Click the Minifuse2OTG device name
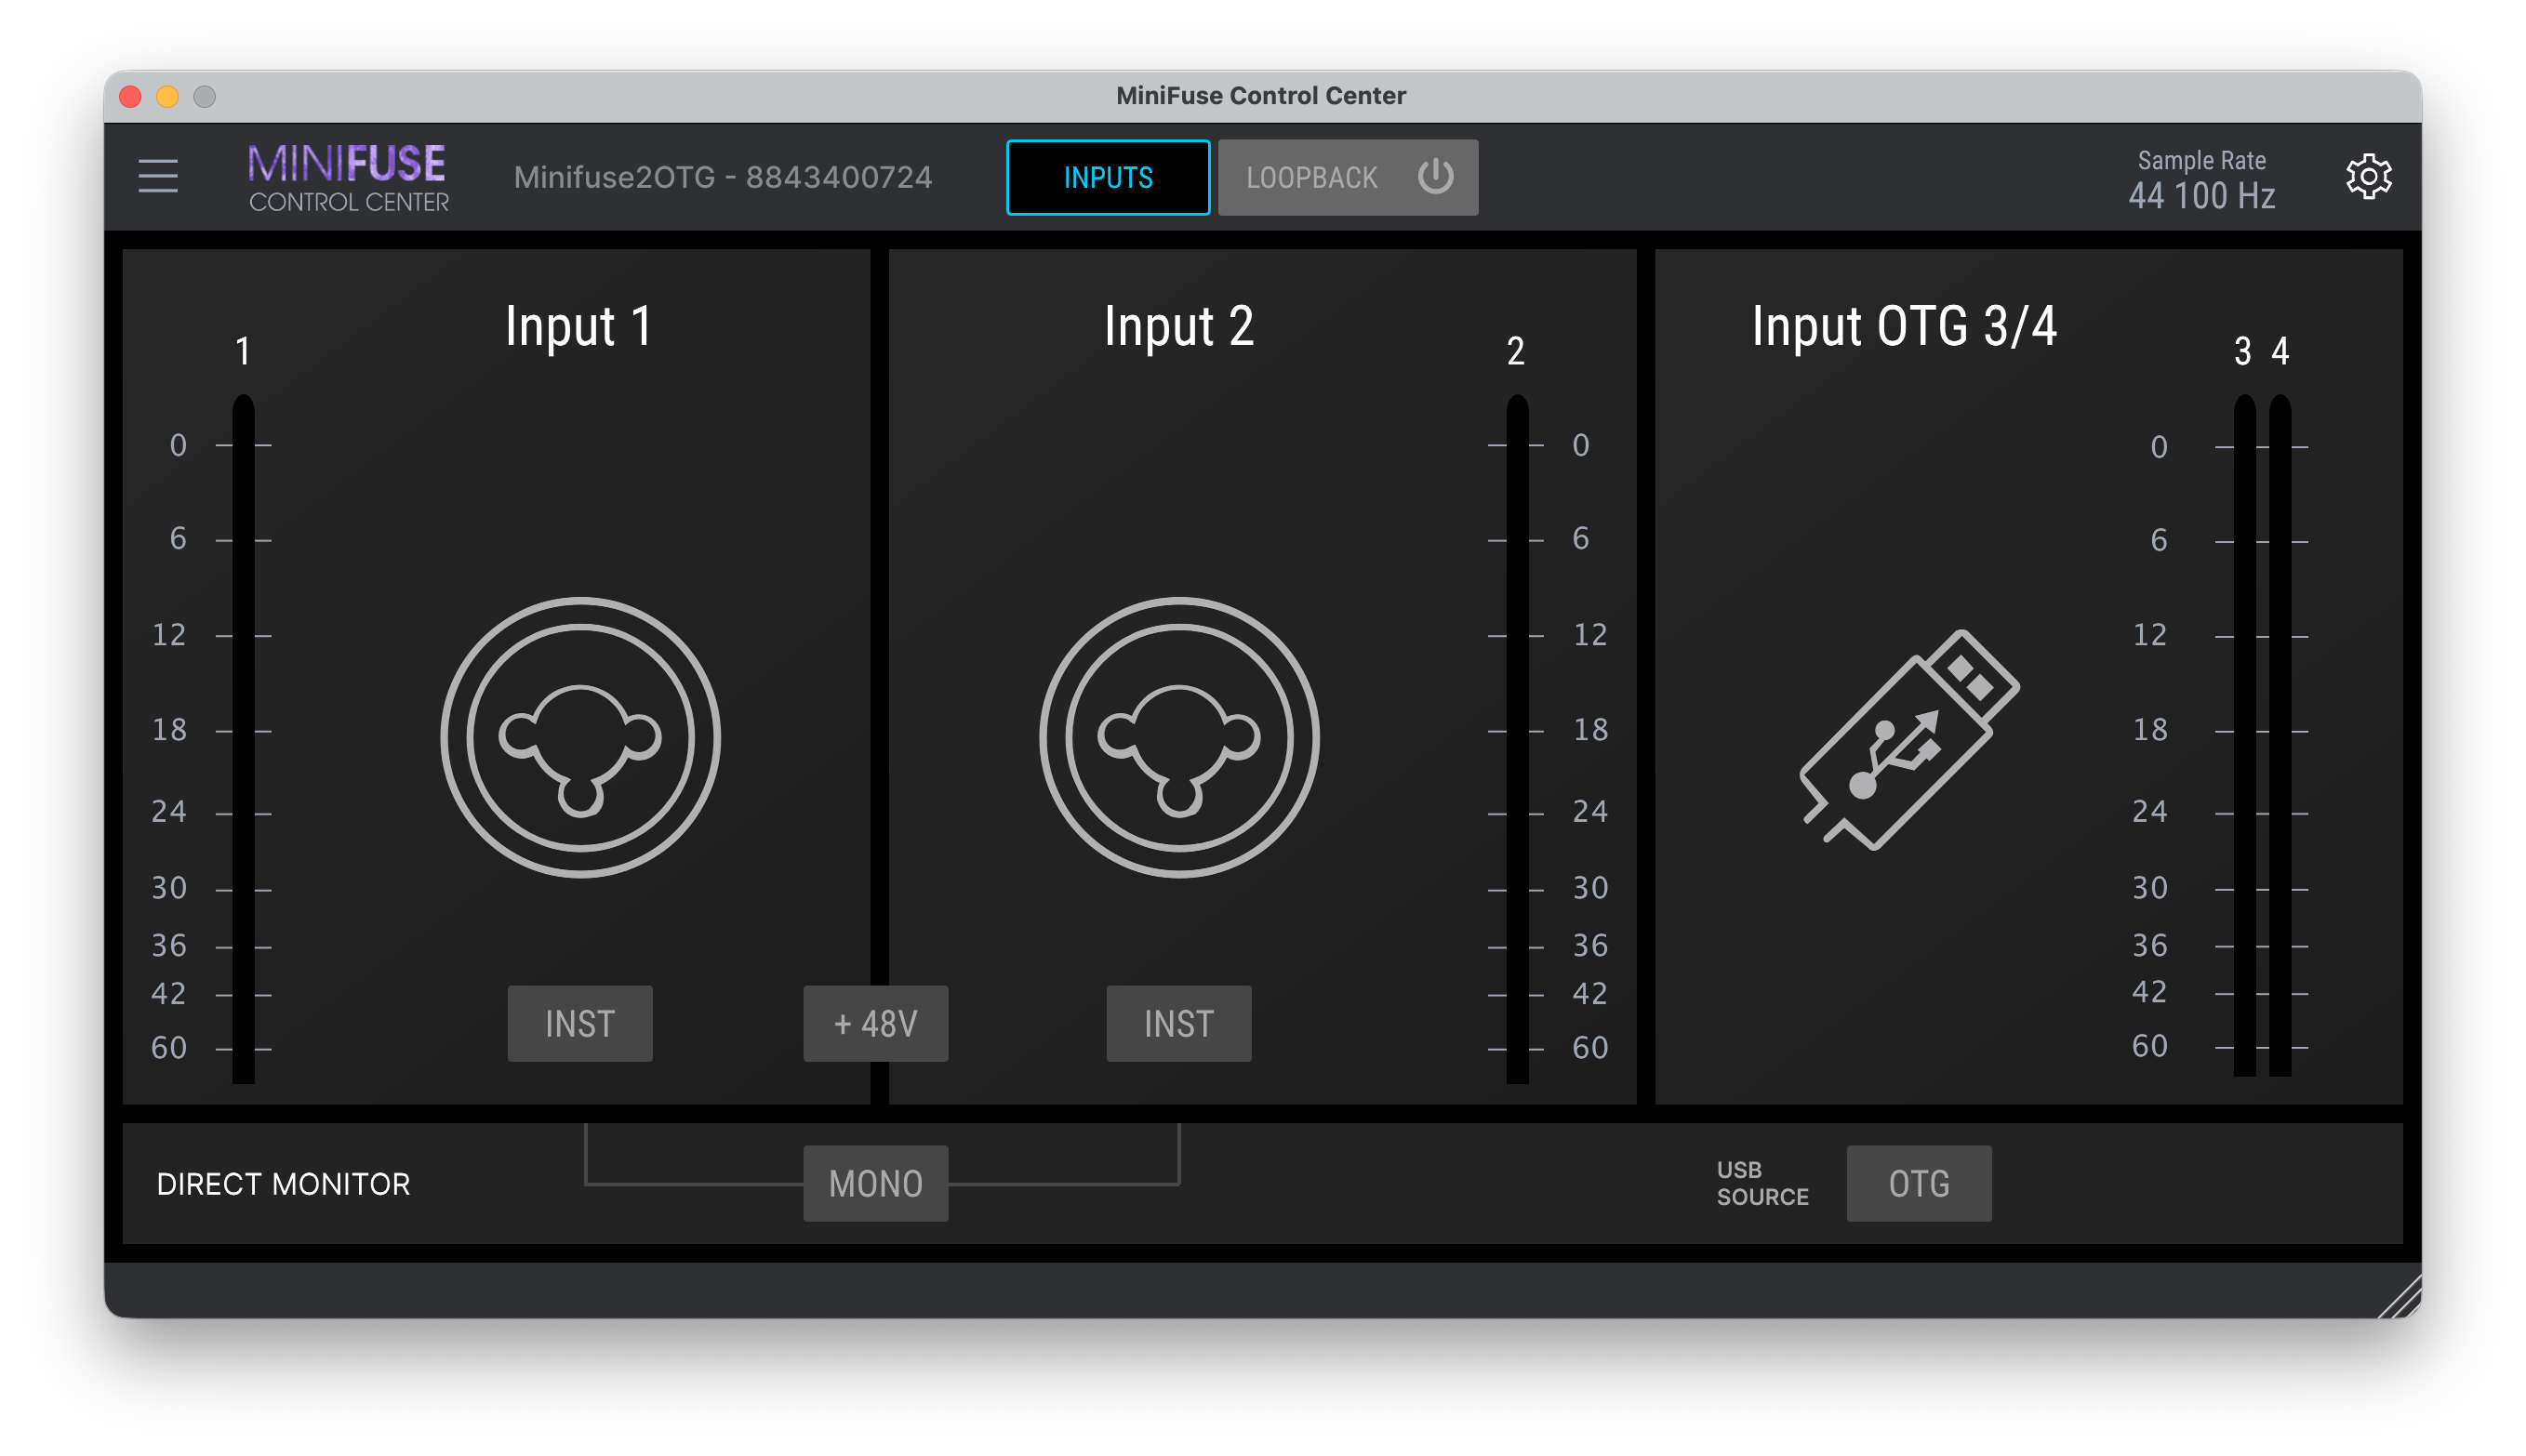 [723, 177]
